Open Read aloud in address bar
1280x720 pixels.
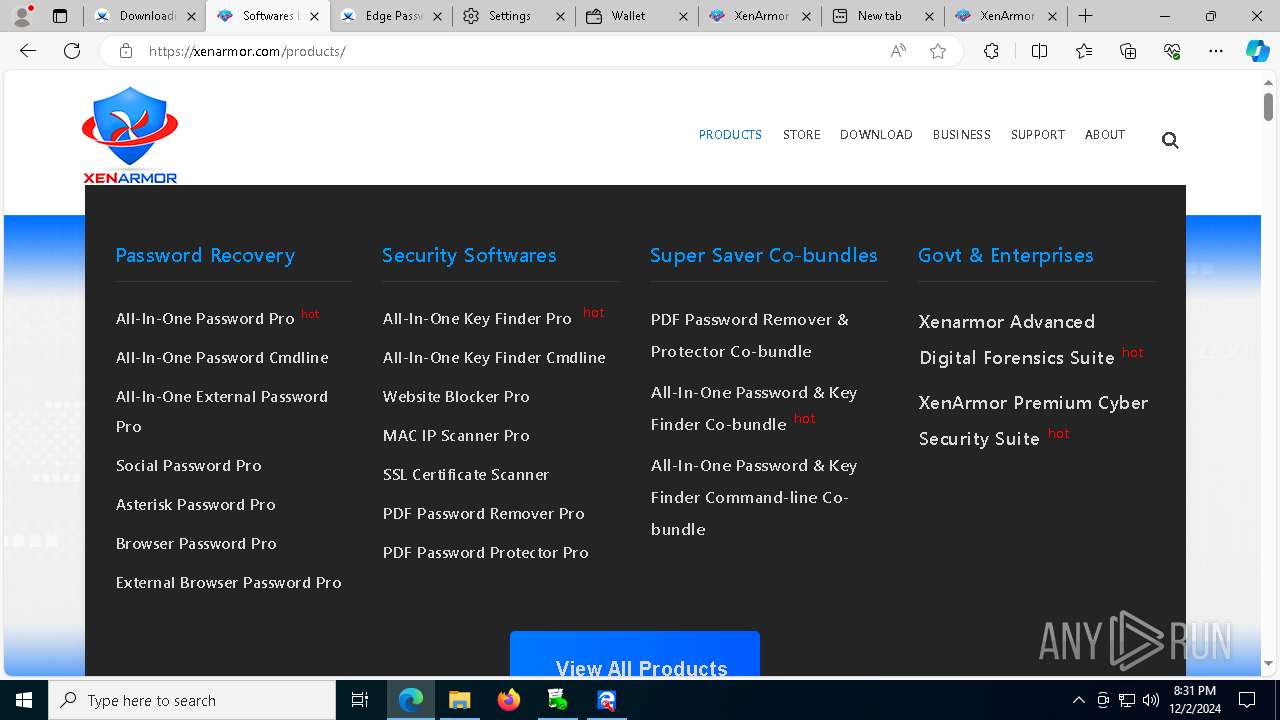pyautogui.click(x=898, y=51)
